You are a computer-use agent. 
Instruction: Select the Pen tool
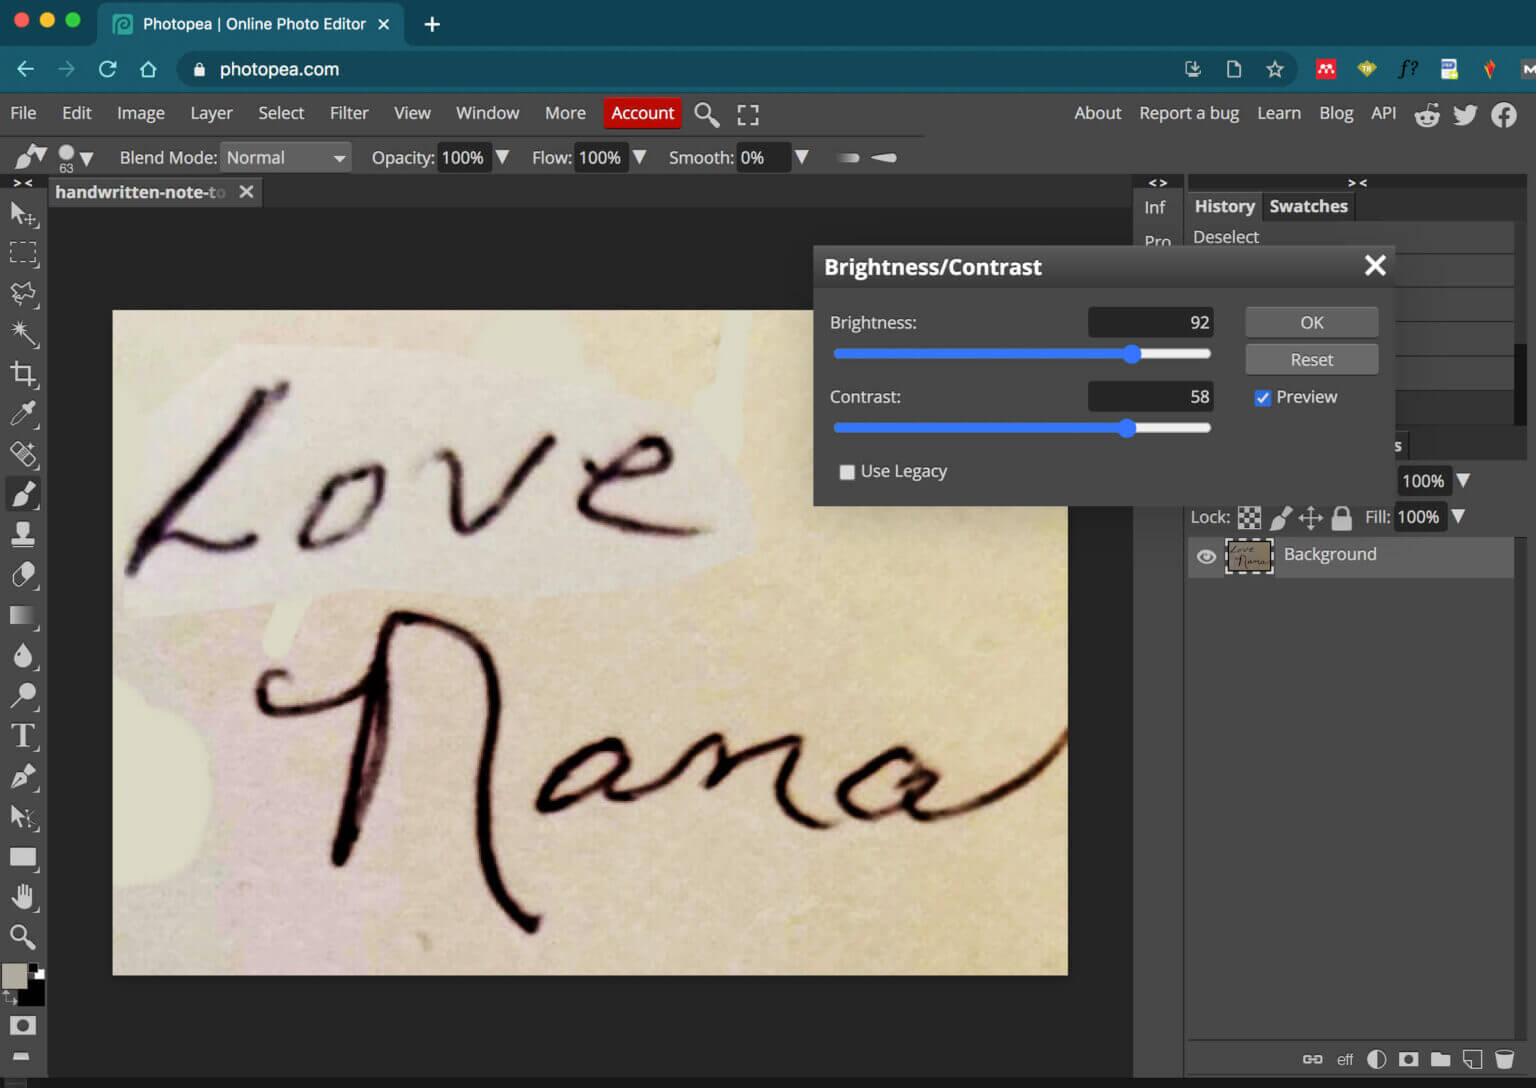pyautogui.click(x=24, y=777)
